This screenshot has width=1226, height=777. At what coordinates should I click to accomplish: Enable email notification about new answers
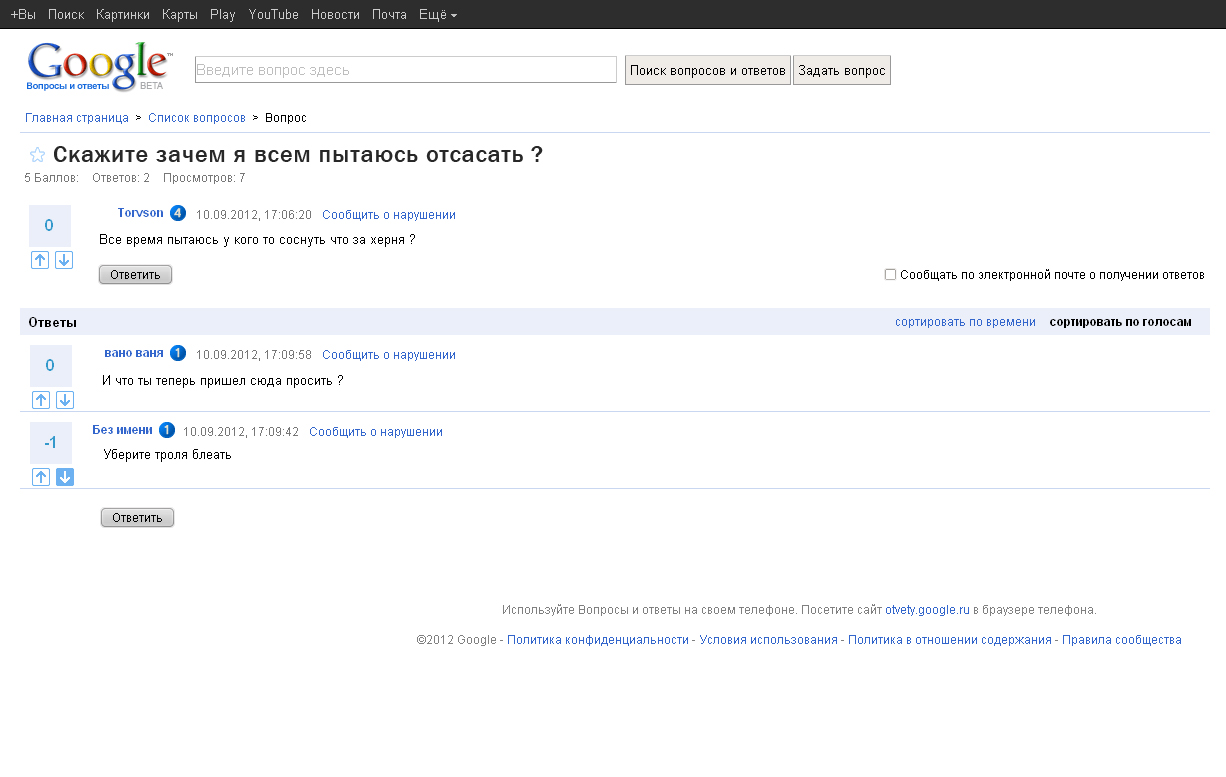pos(890,274)
